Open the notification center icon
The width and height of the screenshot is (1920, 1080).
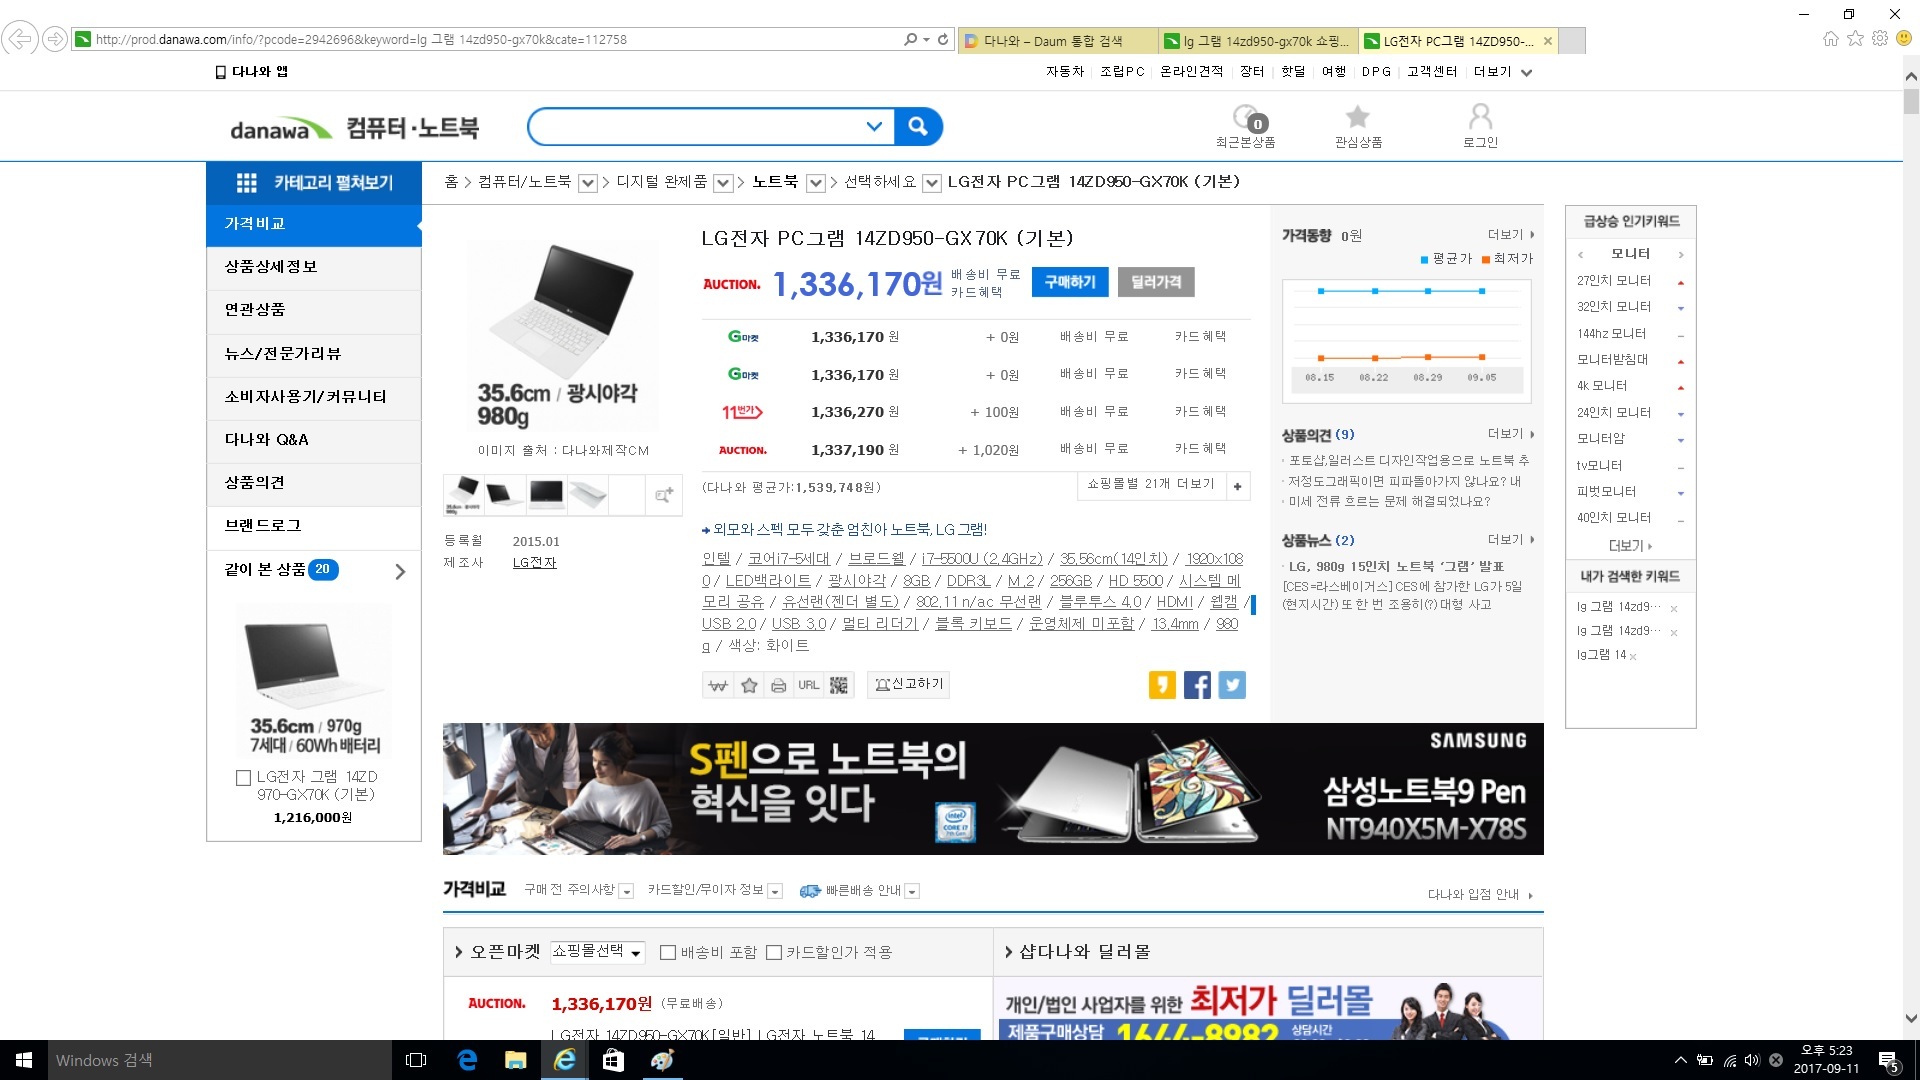(1888, 1060)
